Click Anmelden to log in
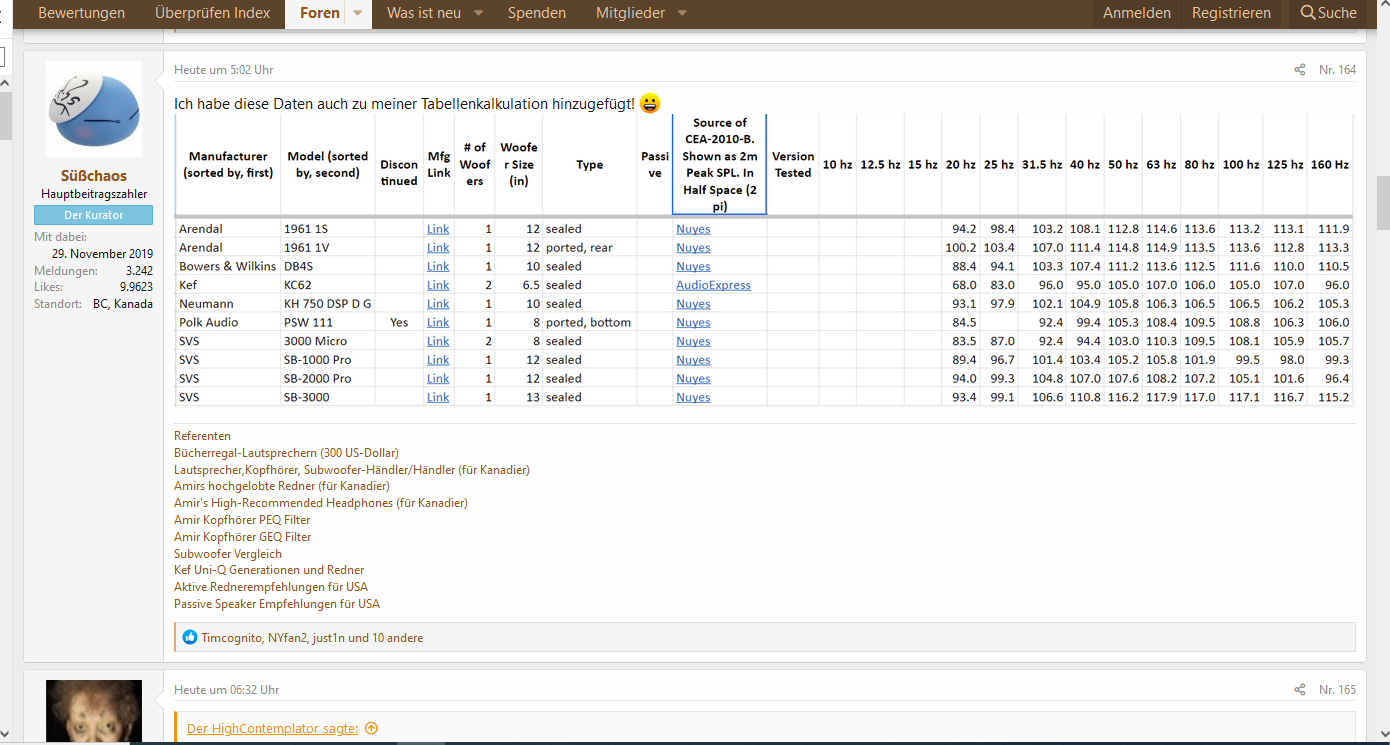This screenshot has height=745, width=1390. (x=1137, y=13)
